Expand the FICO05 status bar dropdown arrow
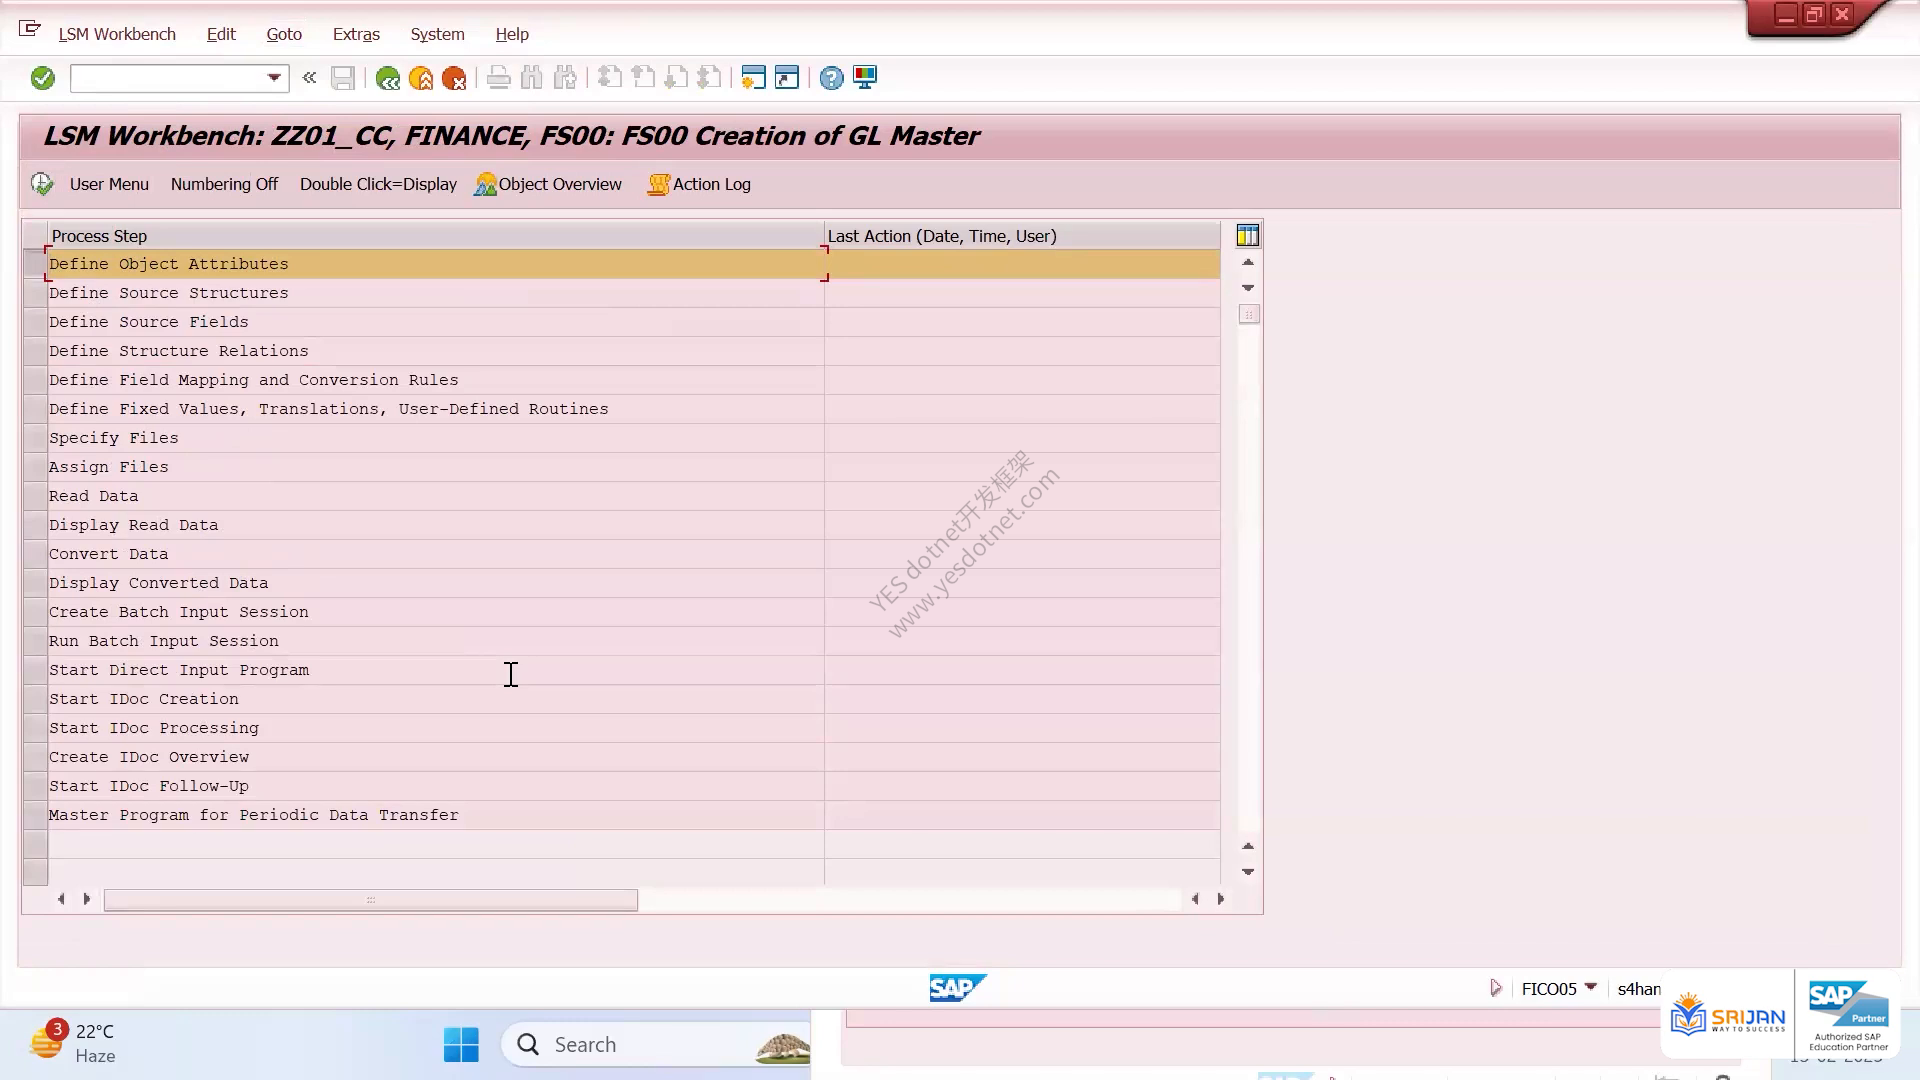The height and width of the screenshot is (1080, 1920). [1591, 988]
